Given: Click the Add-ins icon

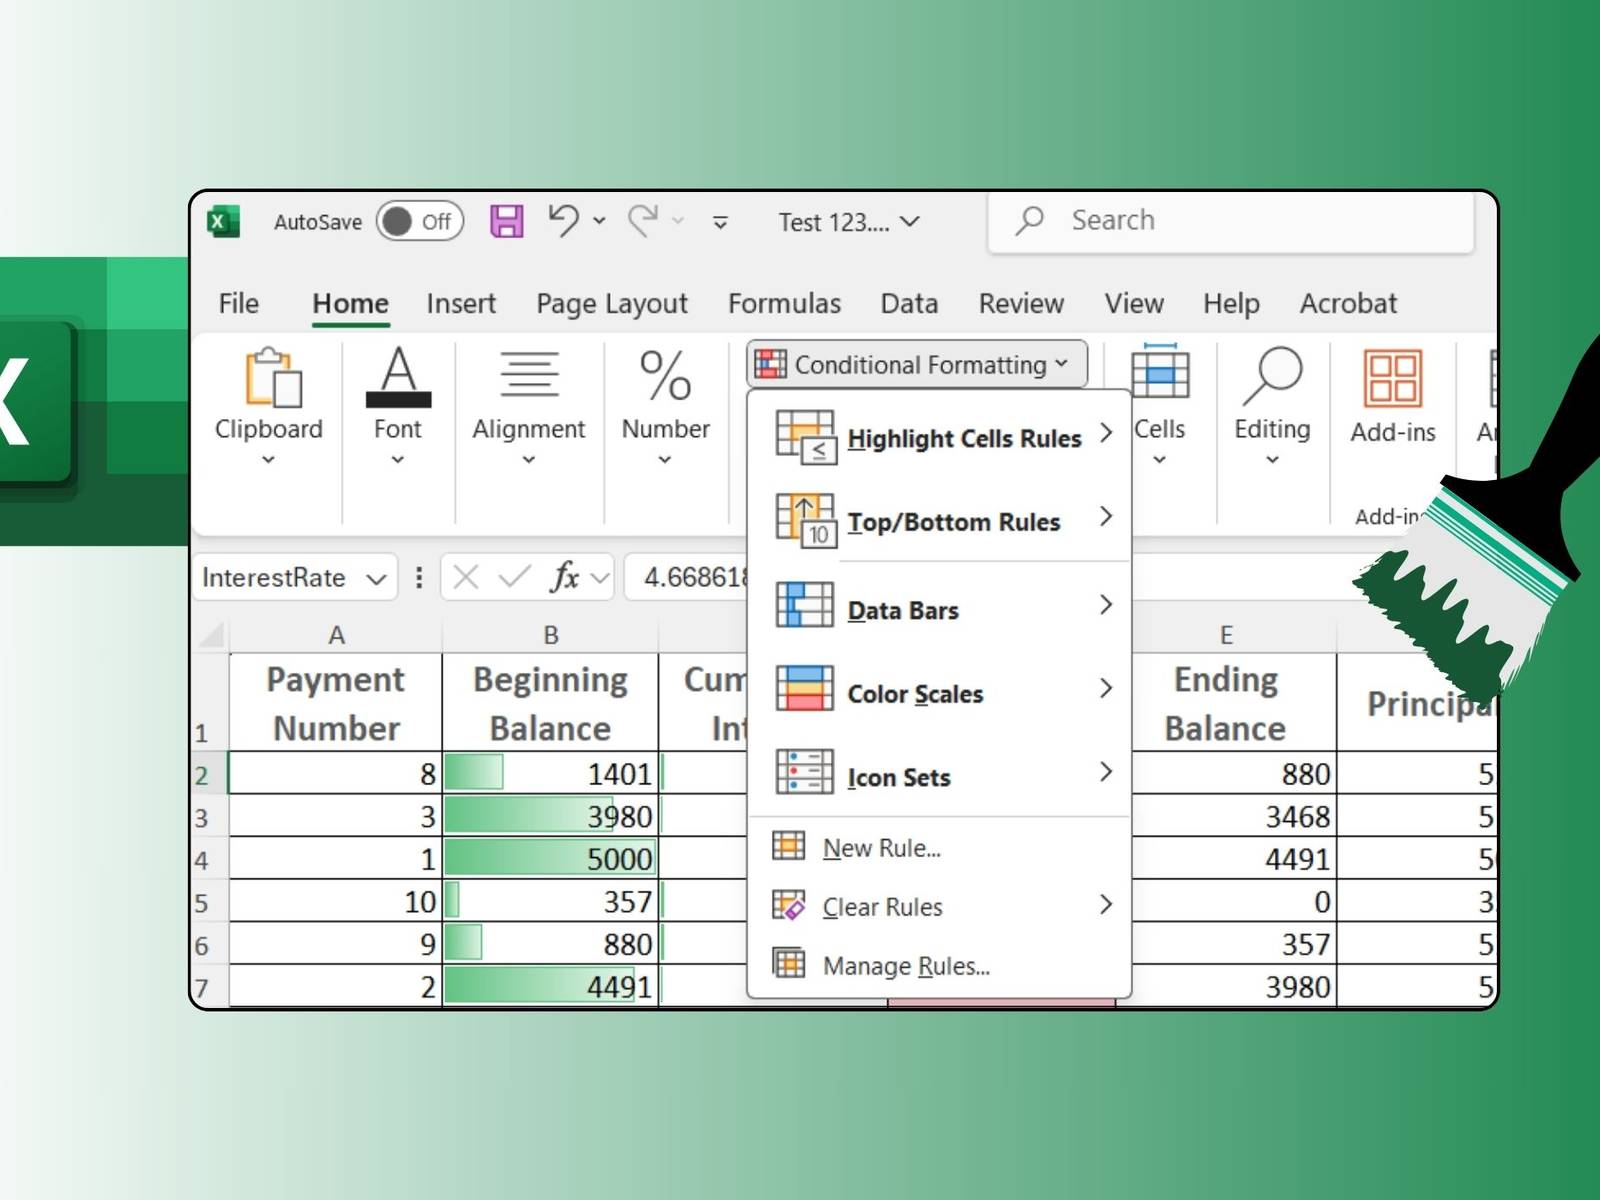Looking at the screenshot, I should (x=1392, y=380).
